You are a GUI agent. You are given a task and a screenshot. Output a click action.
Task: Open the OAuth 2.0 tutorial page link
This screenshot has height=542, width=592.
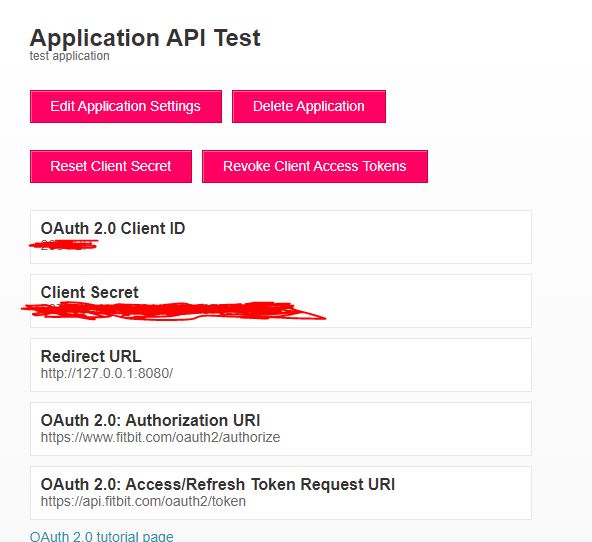(102, 536)
